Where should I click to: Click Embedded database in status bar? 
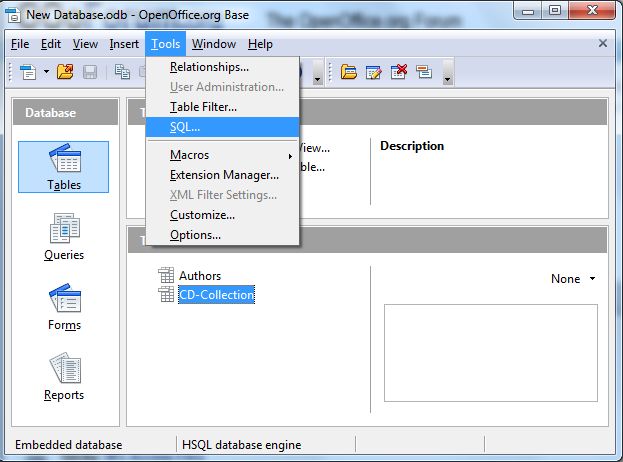coord(68,445)
